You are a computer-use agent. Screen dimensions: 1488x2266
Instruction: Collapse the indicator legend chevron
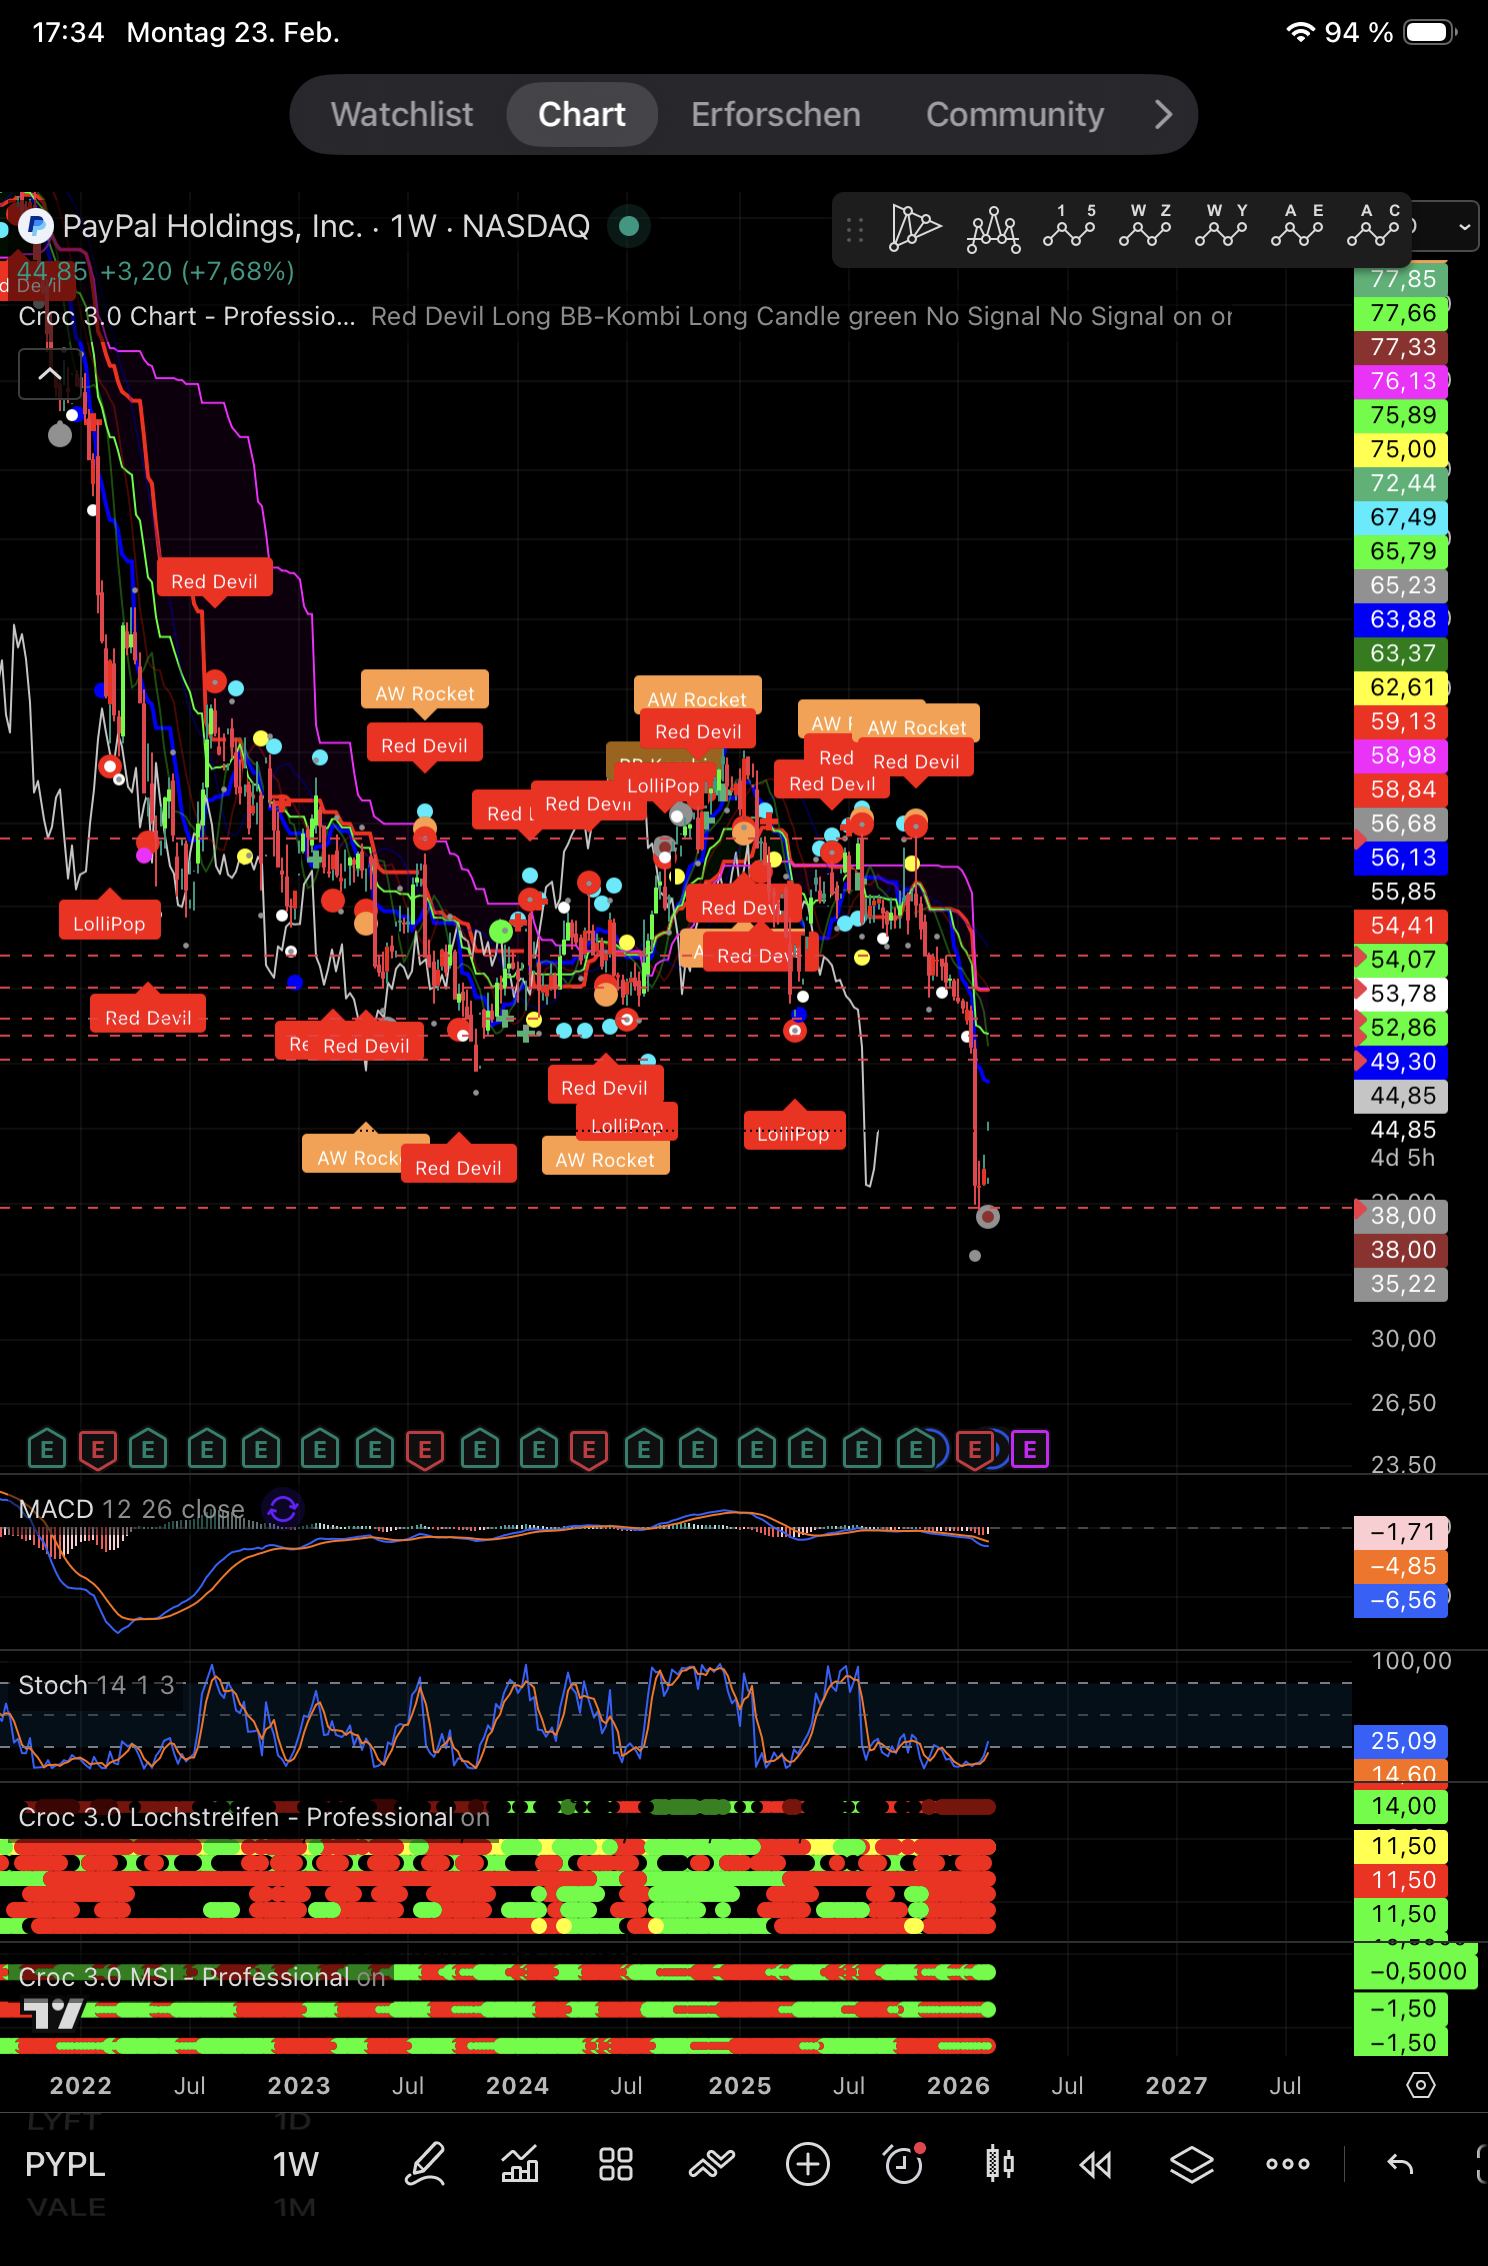[50, 374]
